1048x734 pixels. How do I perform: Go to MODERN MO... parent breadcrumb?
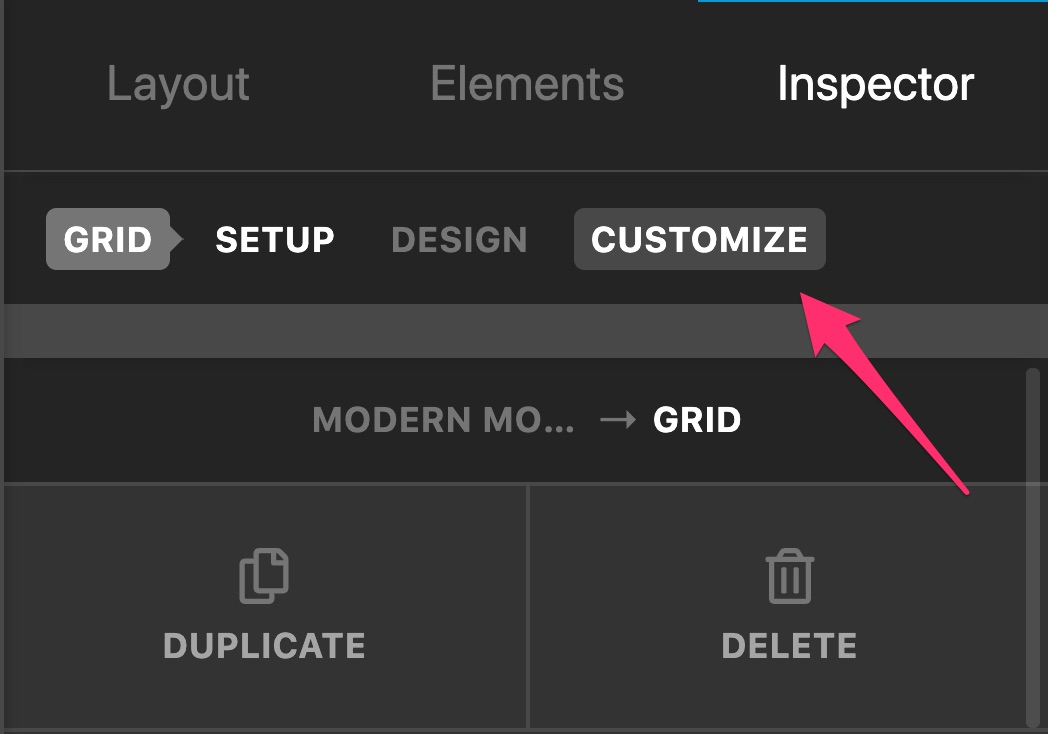pos(443,420)
